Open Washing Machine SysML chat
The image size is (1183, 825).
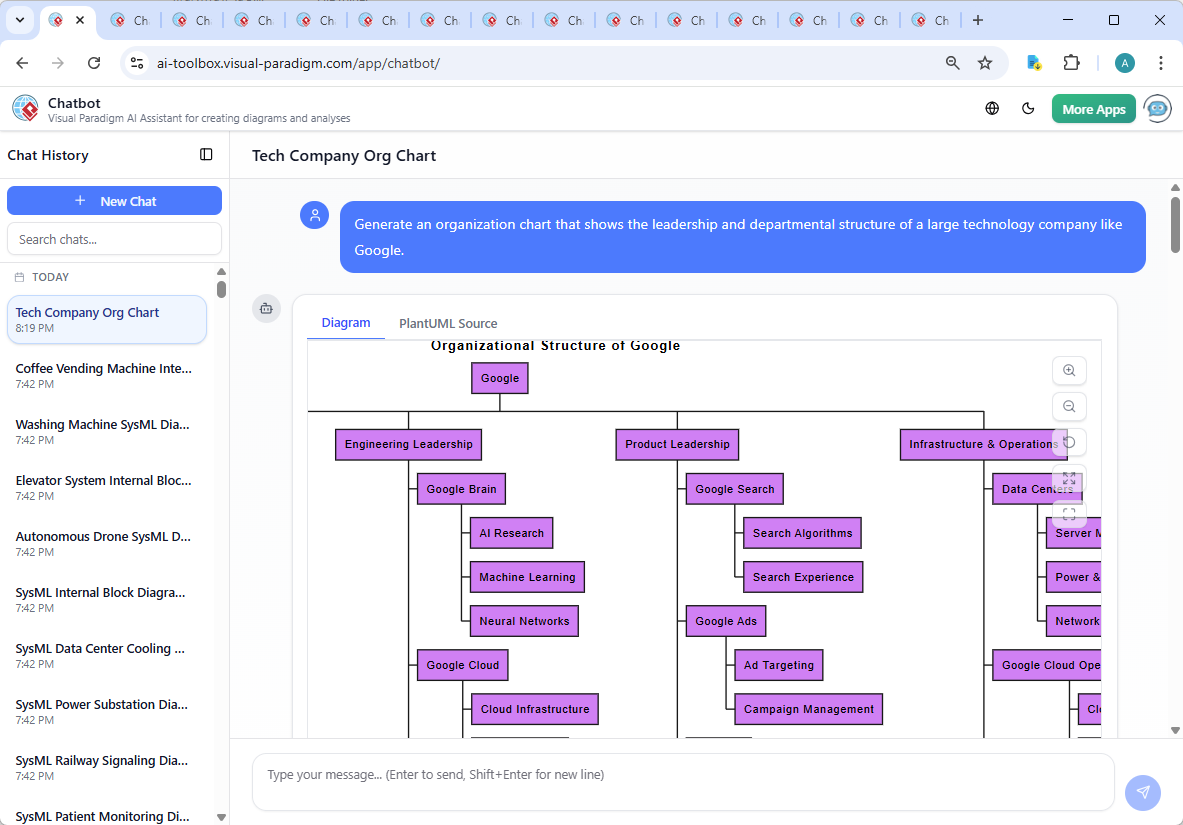107,431
